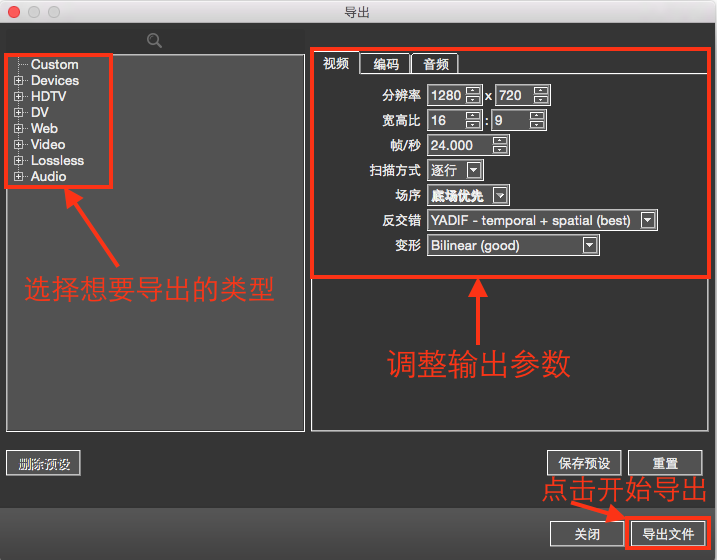The width and height of the screenshot is (717, 560).
Task: Increase aspect ratio 16 value
Action: click(x=473, y=115)
